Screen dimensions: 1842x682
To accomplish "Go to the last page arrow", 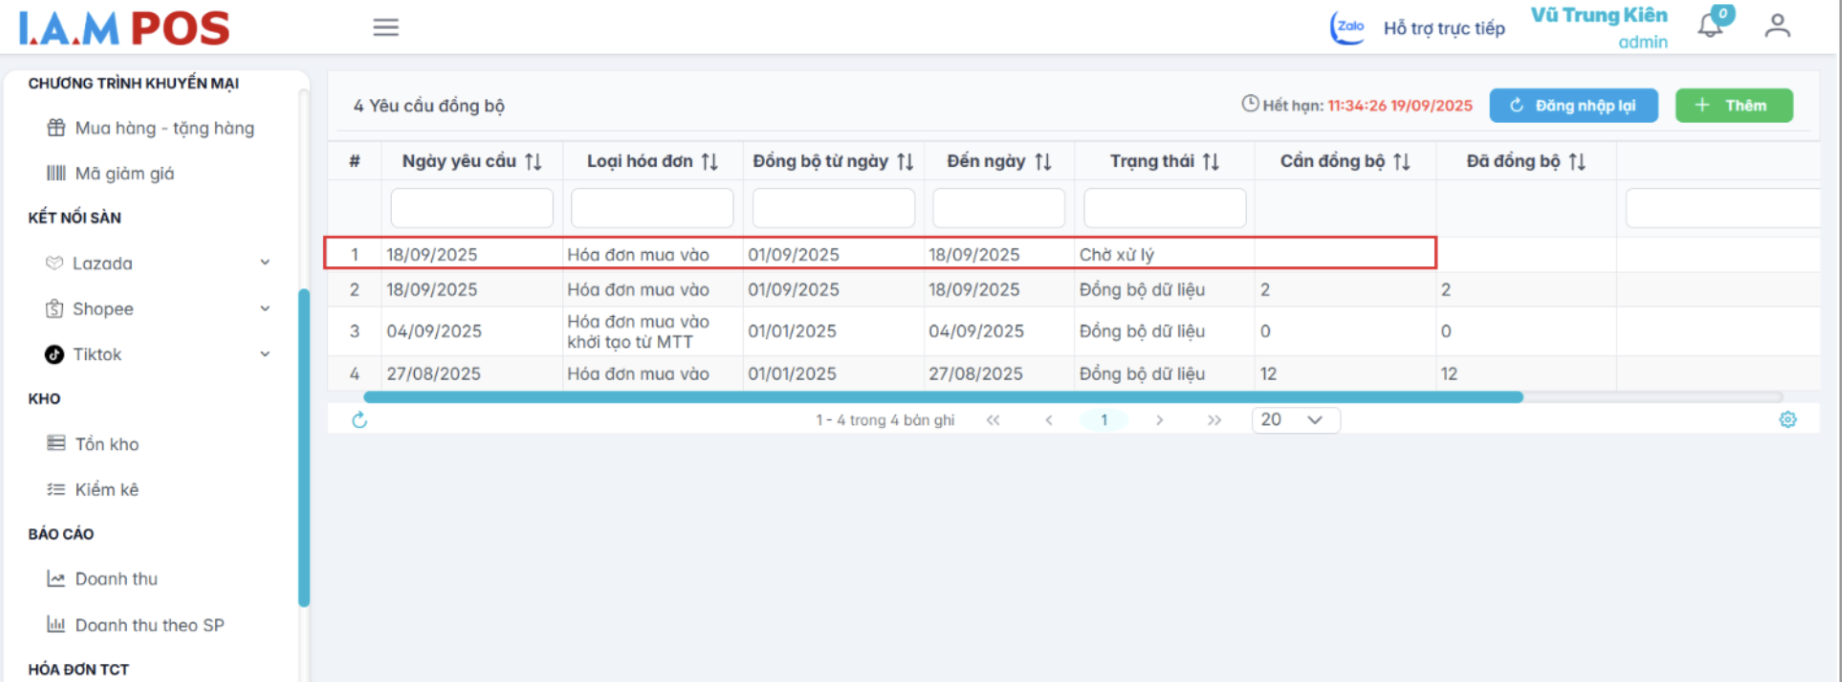I will pos(1214,420).
